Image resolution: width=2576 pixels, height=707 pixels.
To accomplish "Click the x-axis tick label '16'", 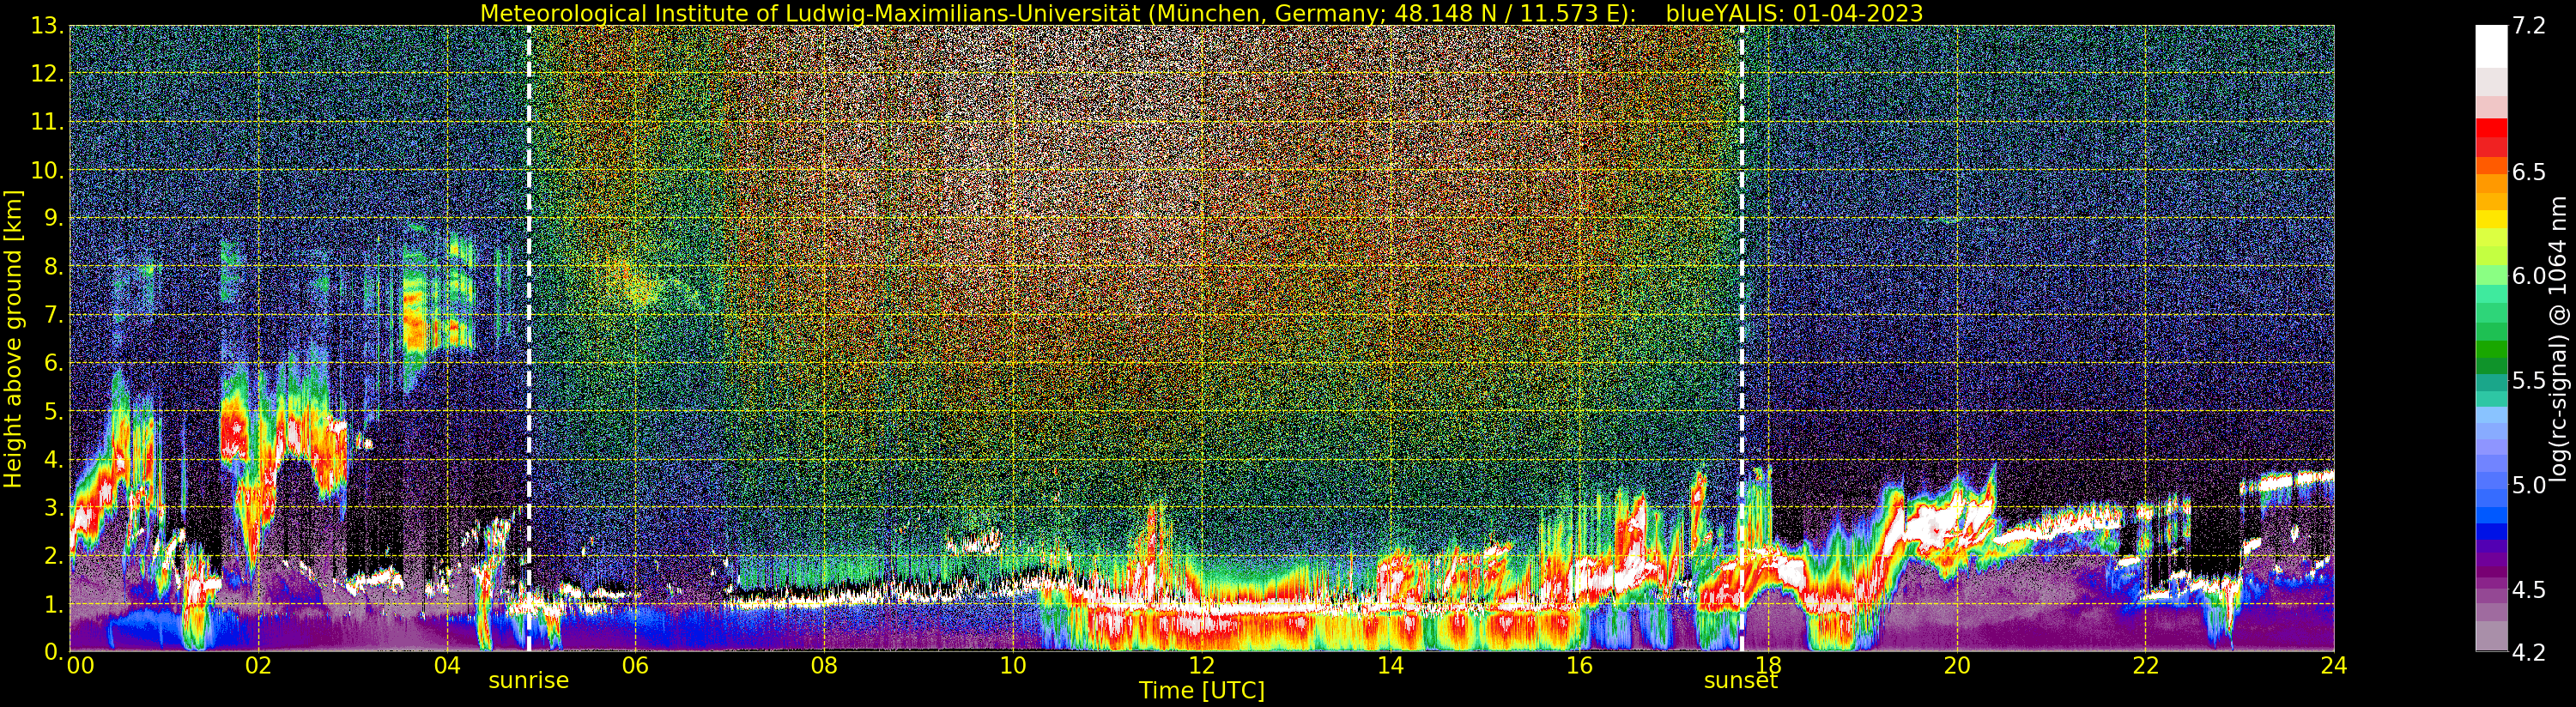I will [x=1579, y=666].
